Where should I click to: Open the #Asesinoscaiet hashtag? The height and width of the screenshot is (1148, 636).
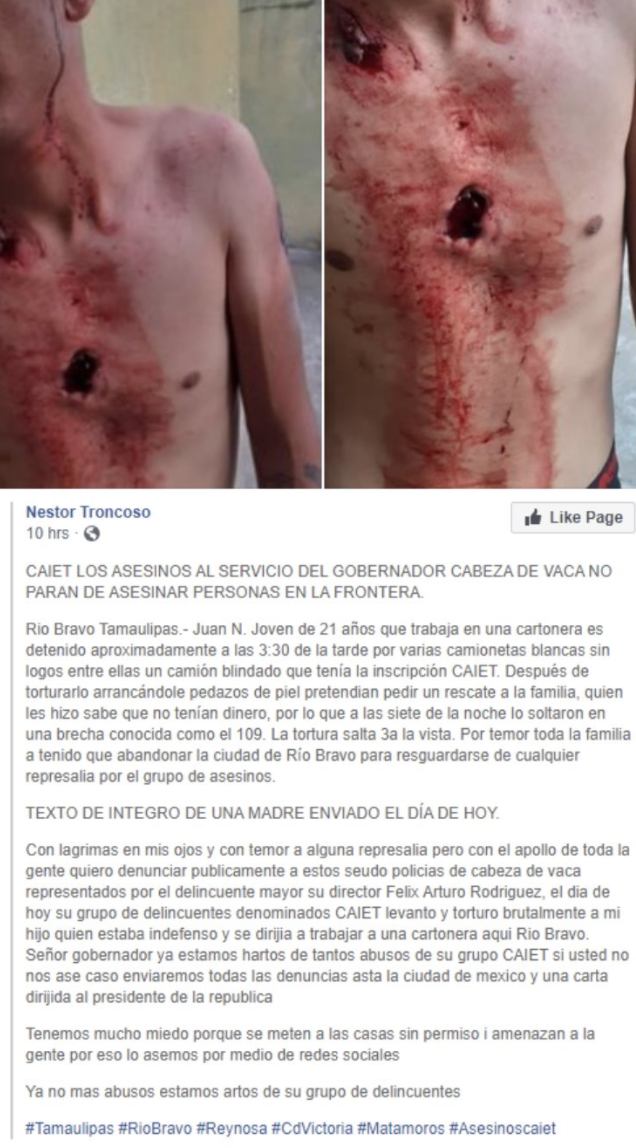click(x=502, y=1128)
